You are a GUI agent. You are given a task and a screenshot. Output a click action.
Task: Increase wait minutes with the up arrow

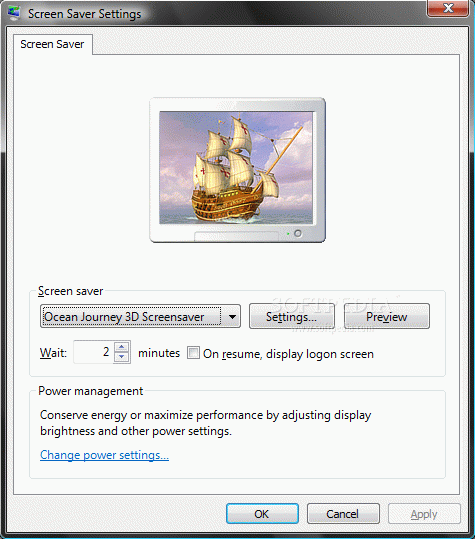[x=122, y=346]
